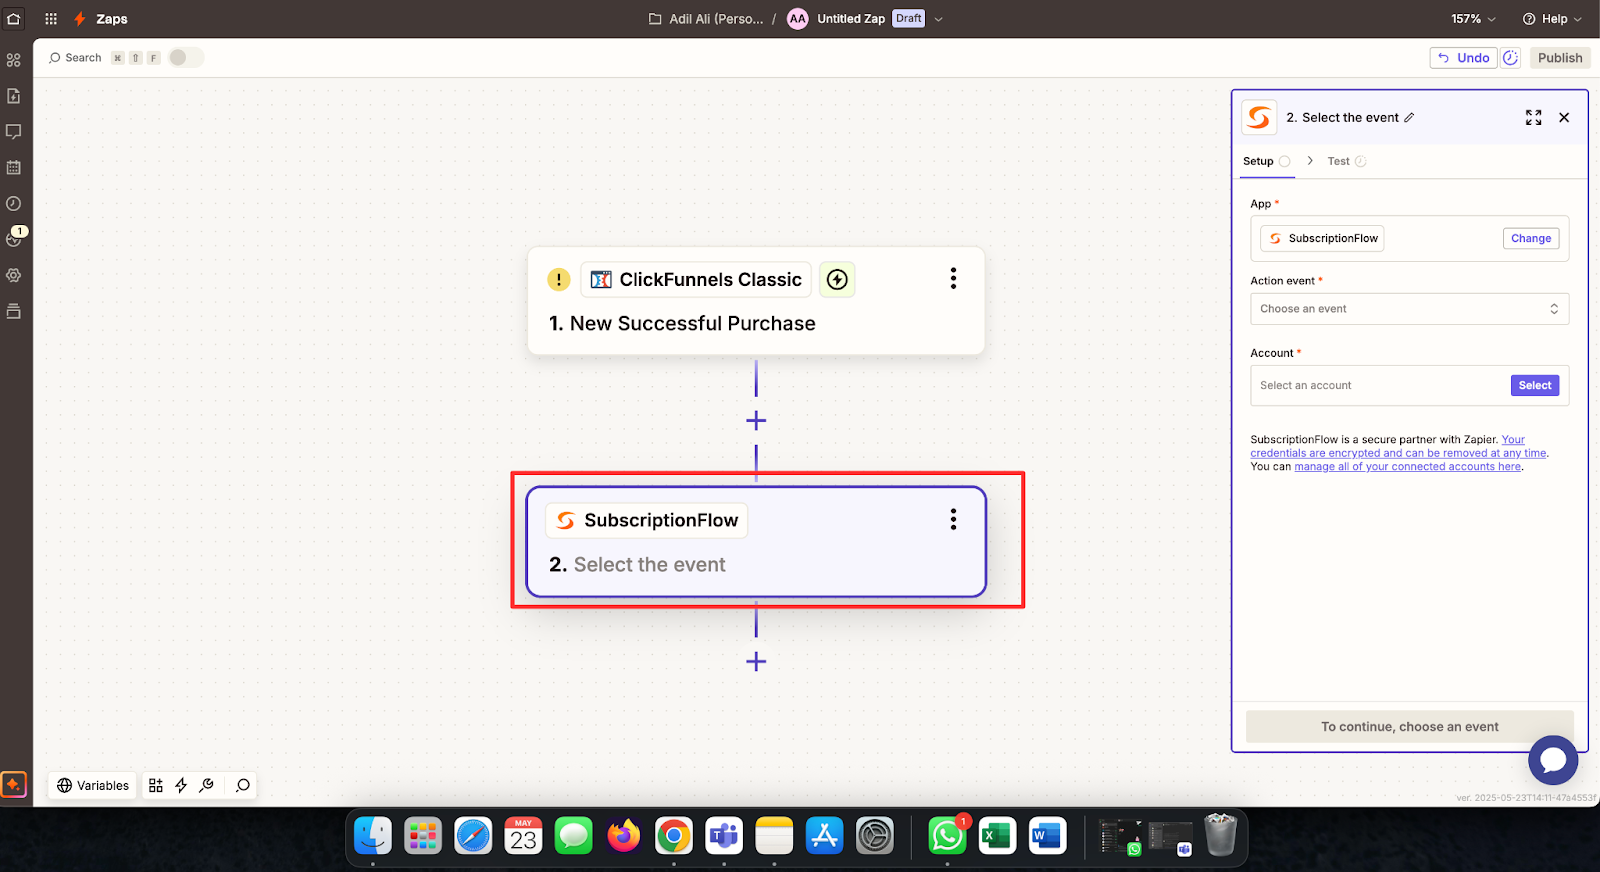Open the comments icon in sidebar
The height and width of the screenshot is (872, 1600).
tap(14, 132)
